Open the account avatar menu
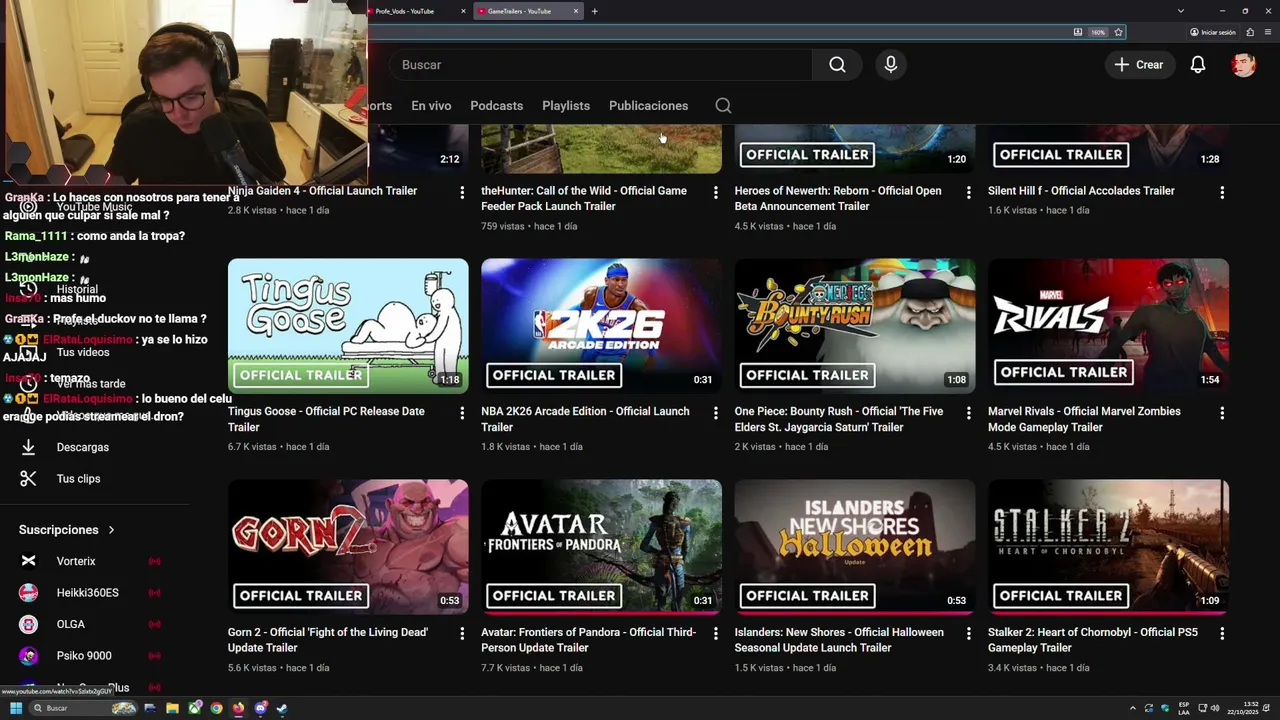The width and height of the screenshot is (1280, 720). [1243, 65]
